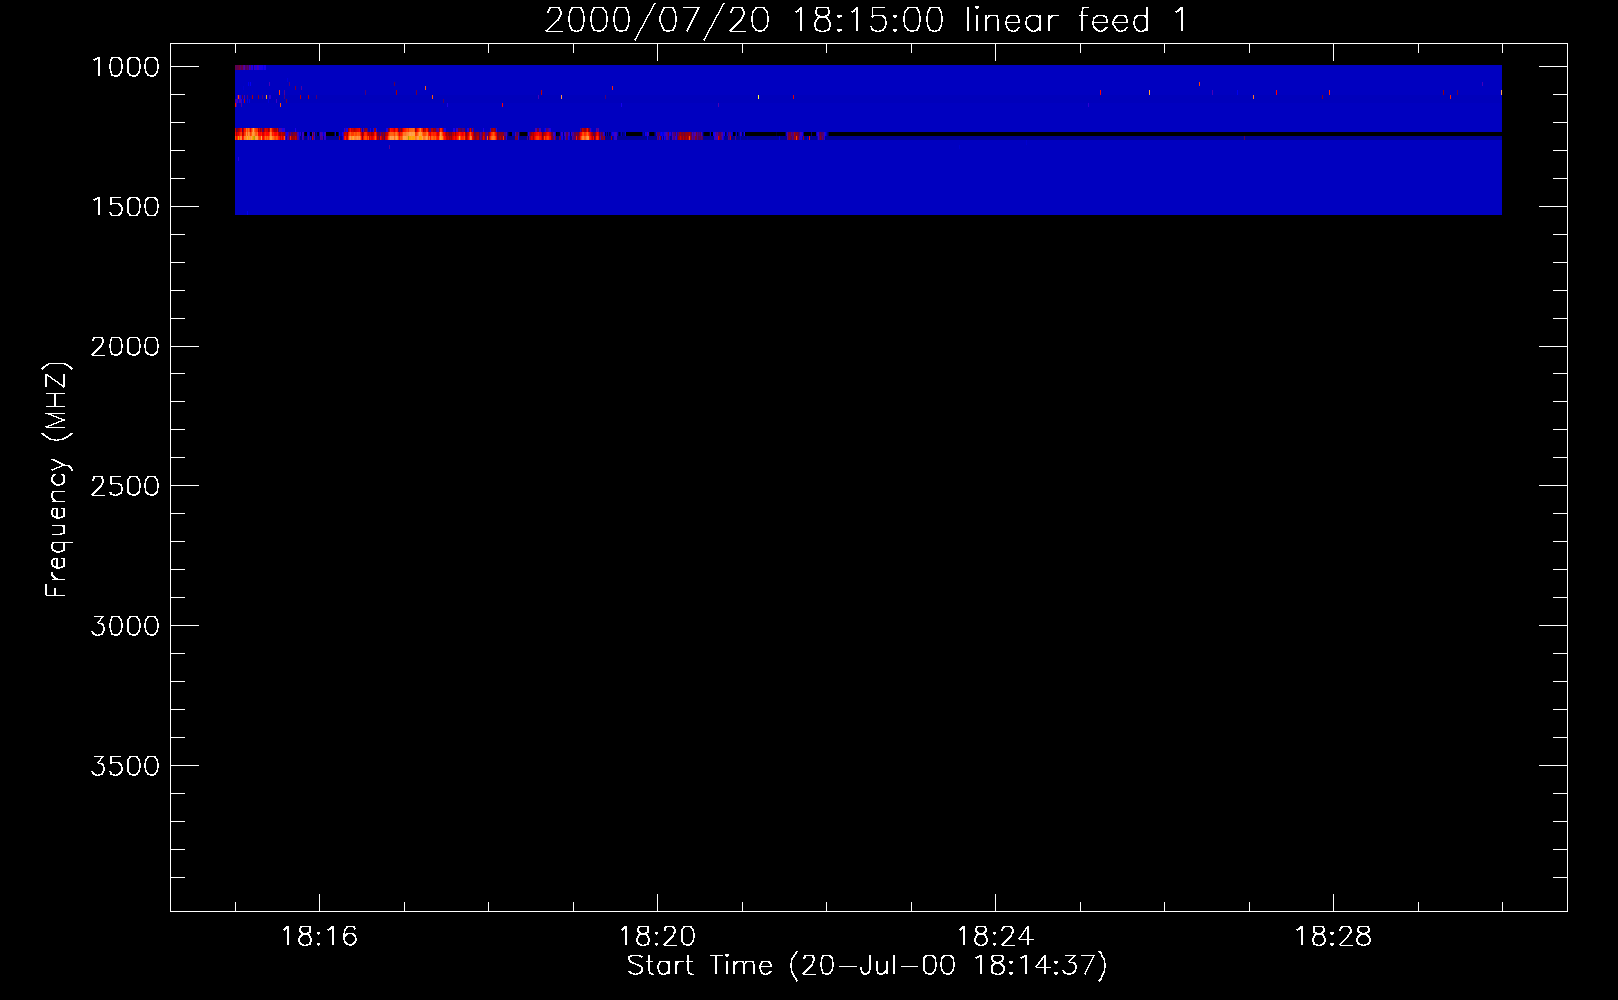Click the 2000 frequency tick label

click(125, 347)
